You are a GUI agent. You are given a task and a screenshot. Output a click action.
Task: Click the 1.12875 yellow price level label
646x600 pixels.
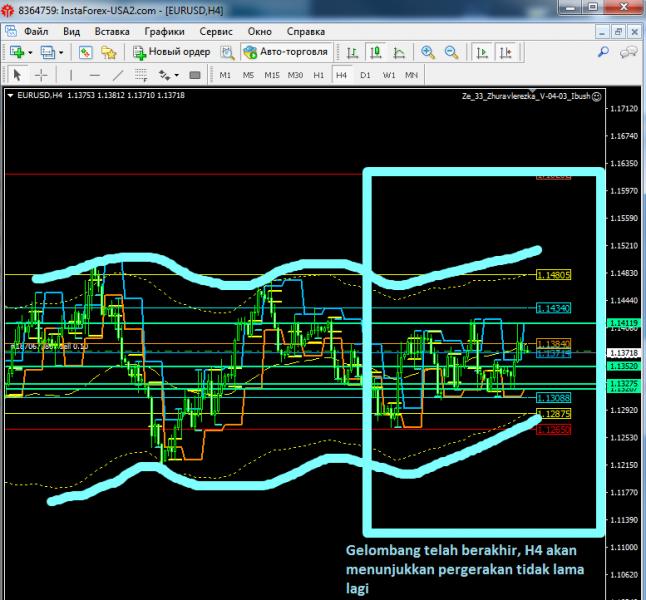pos(553,413)
